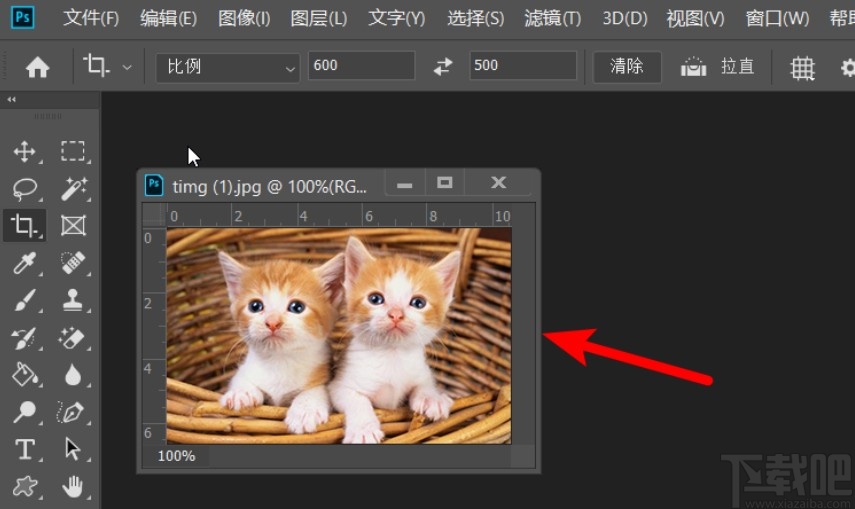
Task: Collapse the tools panel with double arrows
Action: coord(12,100)
